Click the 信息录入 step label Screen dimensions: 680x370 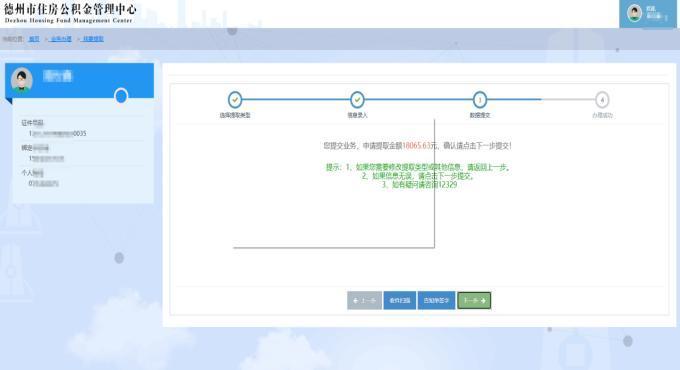coord(357,115)
